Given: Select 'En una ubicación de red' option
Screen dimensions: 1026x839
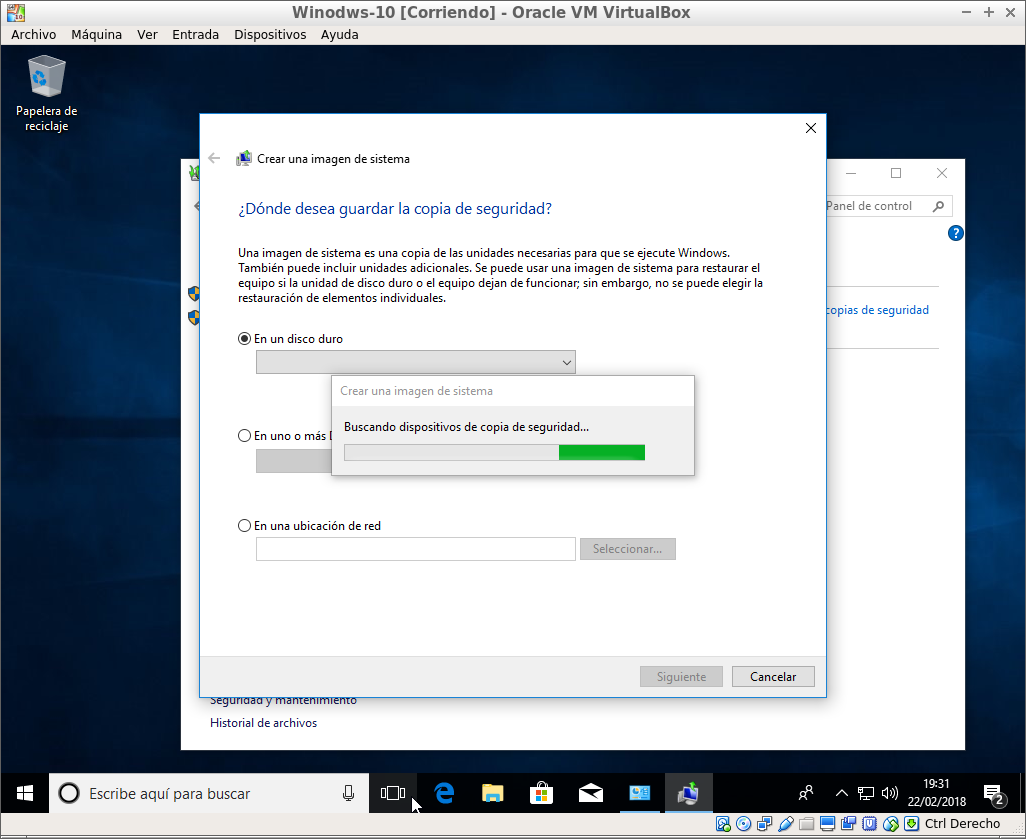Looking at the screenshot, I should (245, 526).
